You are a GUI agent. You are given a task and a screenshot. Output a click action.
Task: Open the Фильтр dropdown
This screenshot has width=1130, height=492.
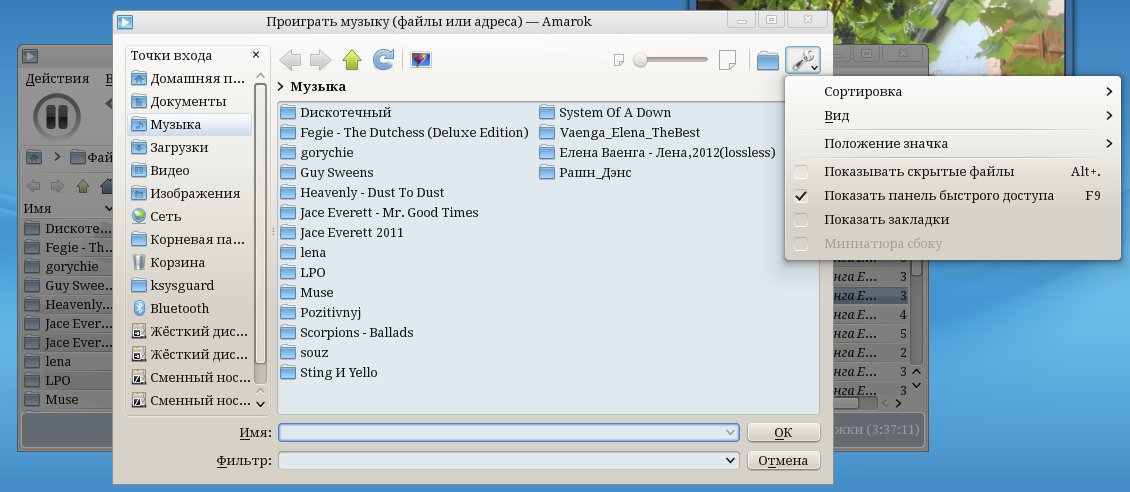coord(731,460)
